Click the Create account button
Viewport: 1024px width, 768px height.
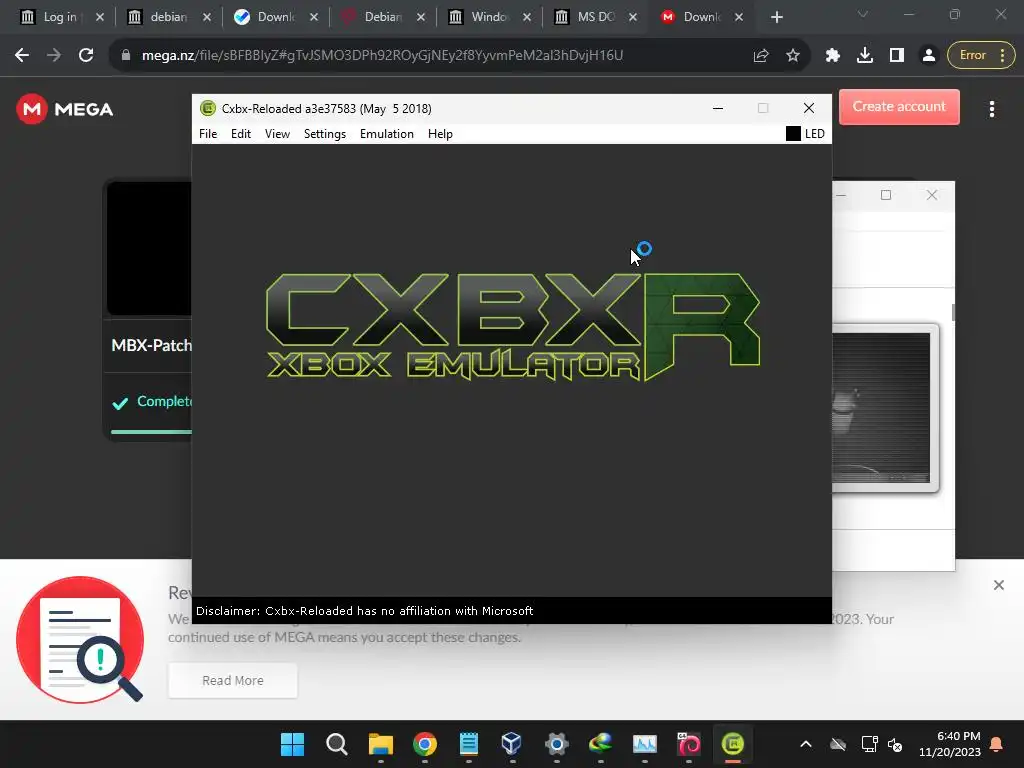[899, 106]
